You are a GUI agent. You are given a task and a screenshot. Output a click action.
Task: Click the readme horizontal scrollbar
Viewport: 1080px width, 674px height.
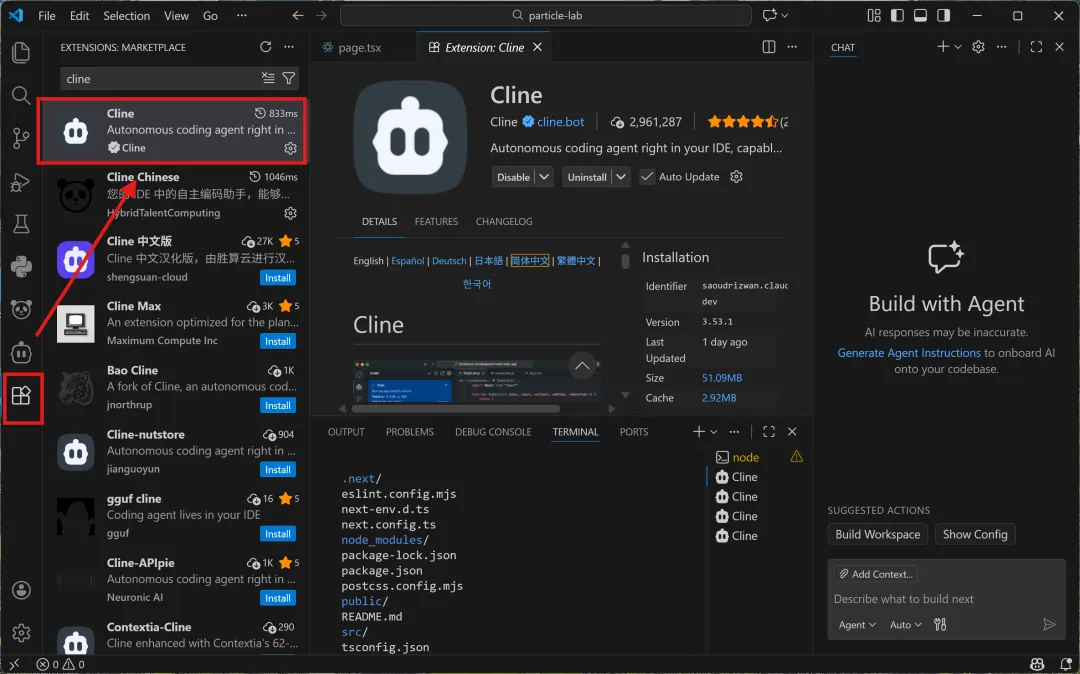[x=457, y=408]
